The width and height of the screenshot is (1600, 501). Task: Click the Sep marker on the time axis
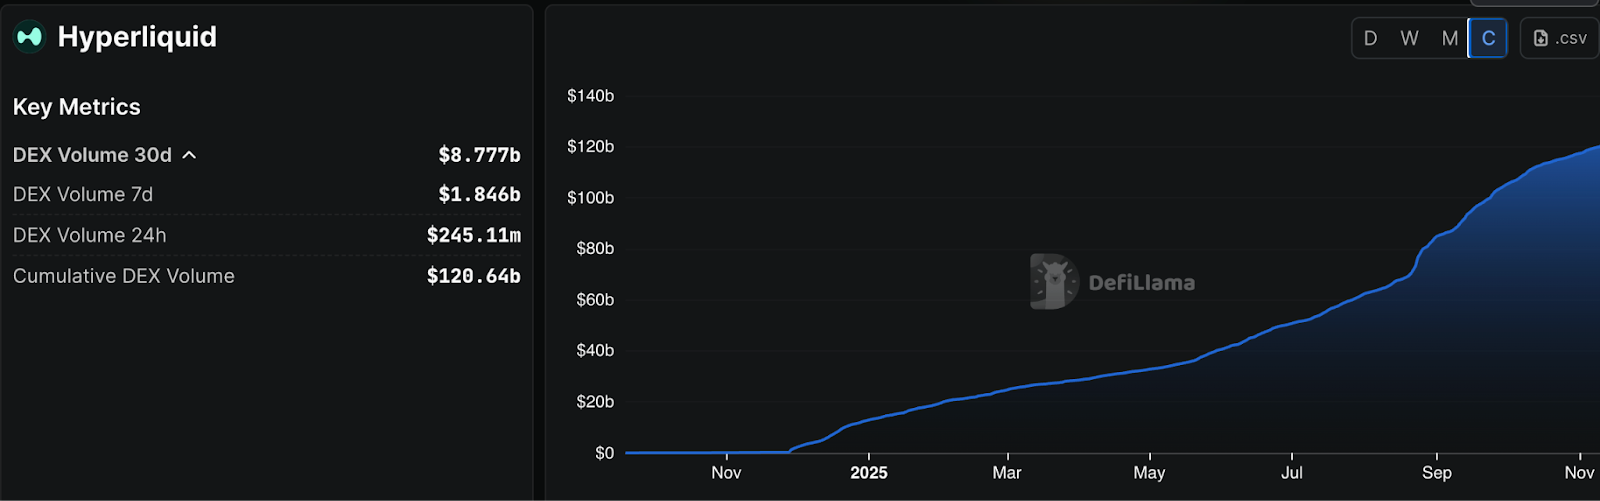point(1436,473)
